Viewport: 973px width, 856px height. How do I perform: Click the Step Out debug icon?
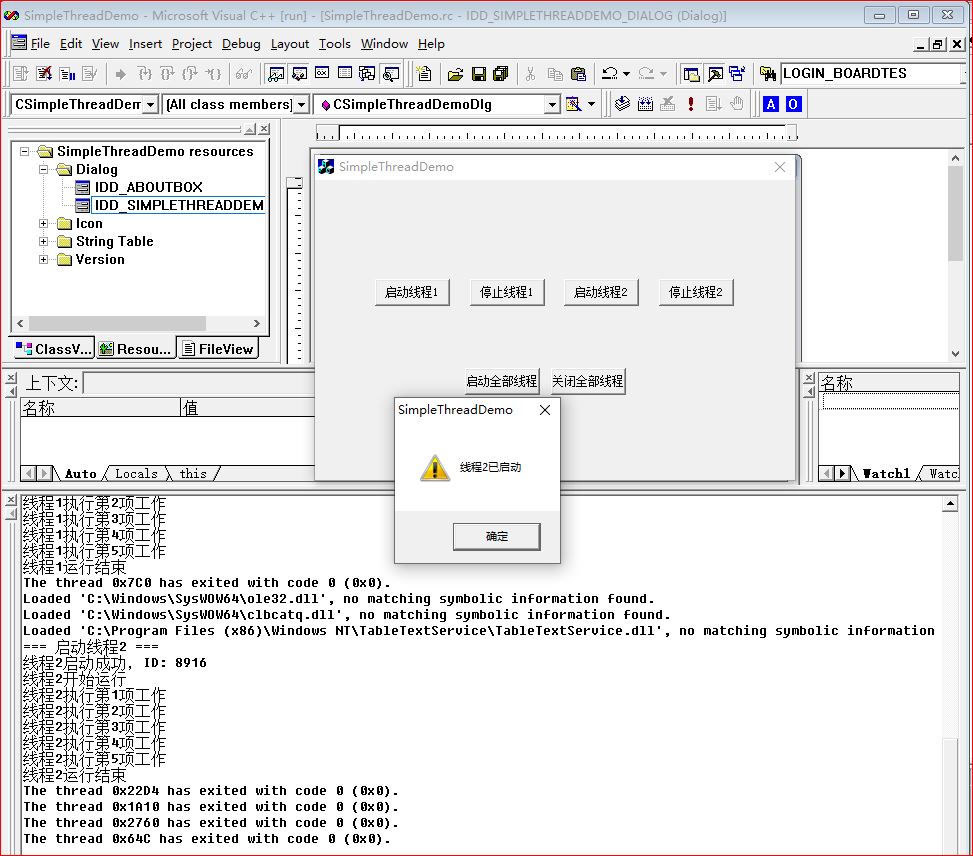(191, 74)
